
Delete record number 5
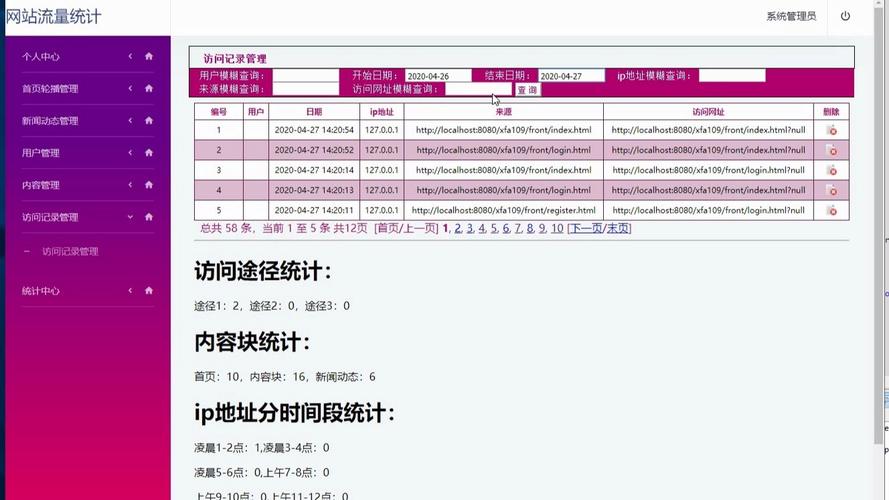click(x=831, y=210)
